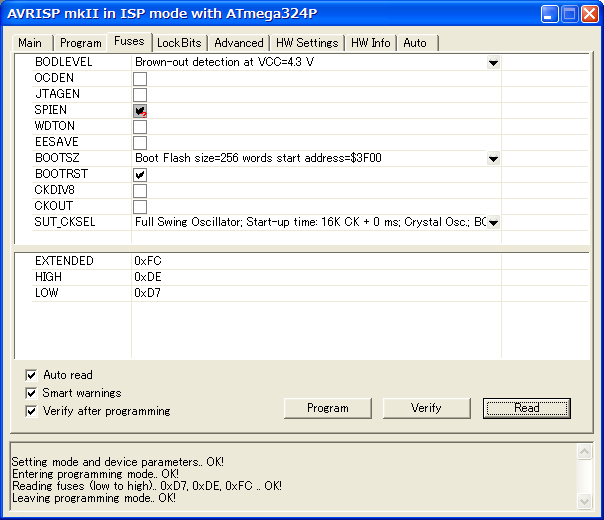Click the SUT_CKSEL label
Viewport: 604px width, 520px height.
coord(65,222)
